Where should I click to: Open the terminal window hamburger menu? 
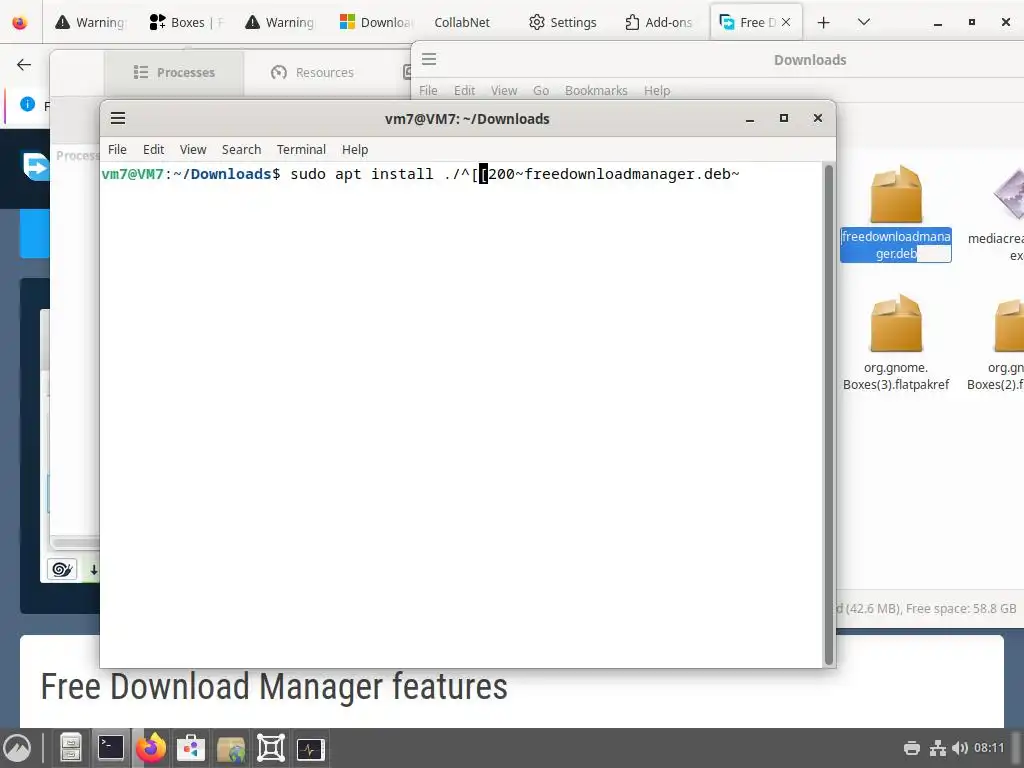pos(118,118)
